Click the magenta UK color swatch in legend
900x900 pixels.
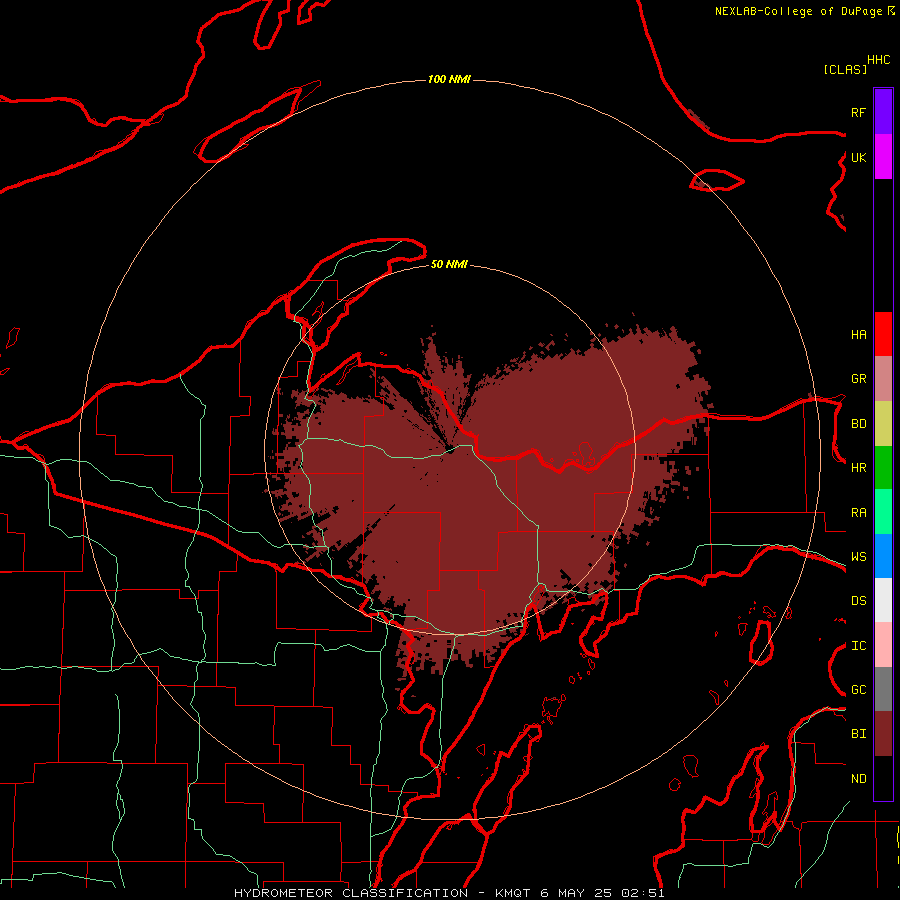(883, 157)
